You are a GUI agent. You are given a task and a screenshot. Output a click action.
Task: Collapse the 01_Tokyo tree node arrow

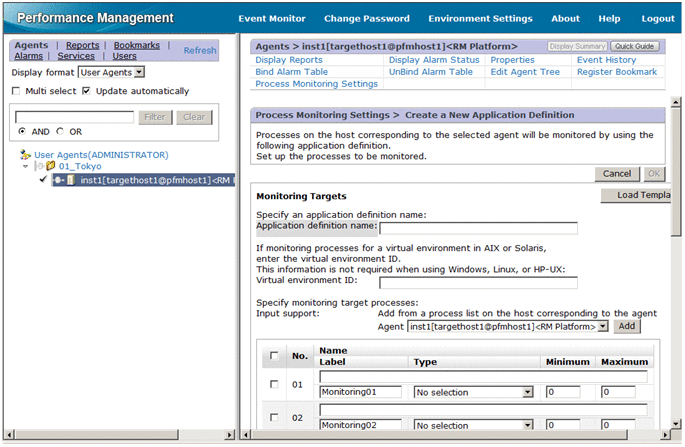(25, 166)
